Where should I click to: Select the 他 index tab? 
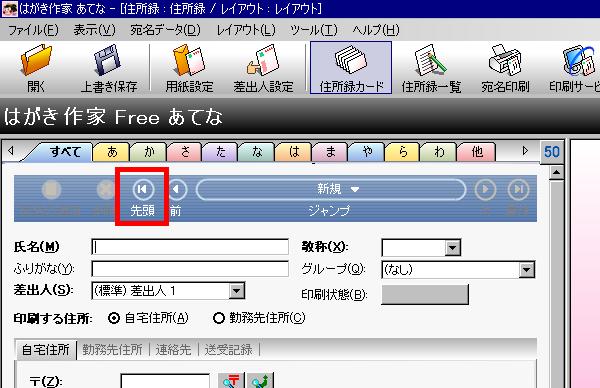(477, 152)
